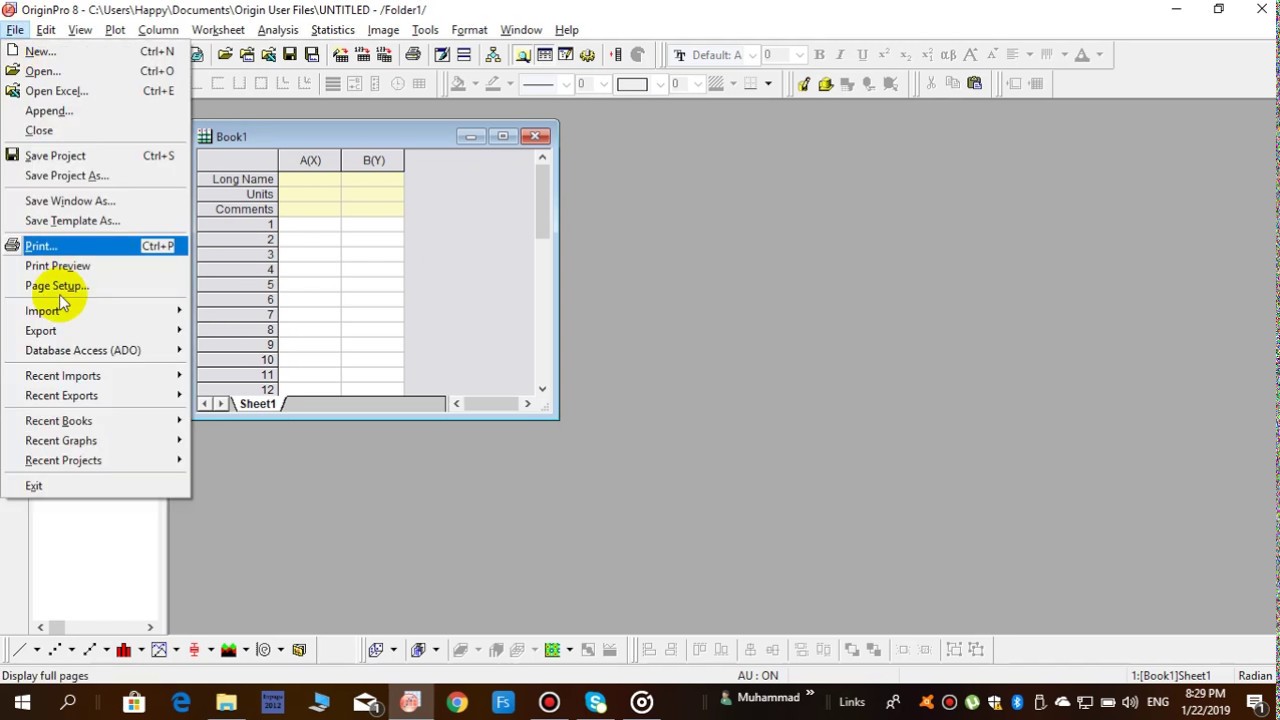The width and height of the screenshot is (1280, 720).
Task: Click the Results Log toolbar icon
Action: (545, 55)
